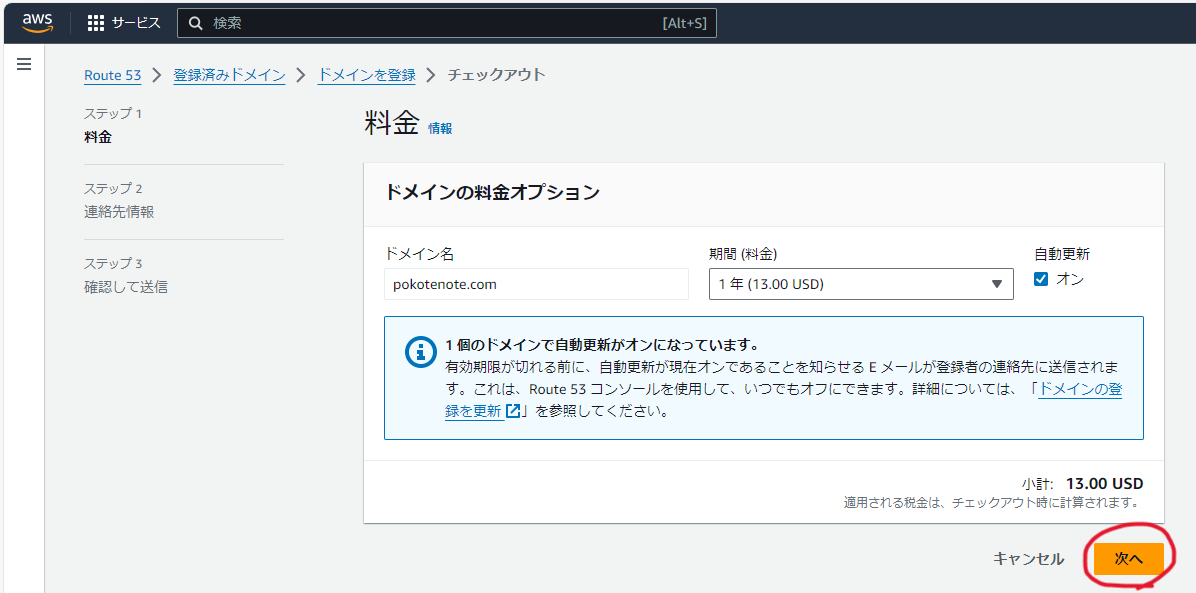1196x593 pixels.
Task: Click the chevron after Route 53 breadcrumb
Action: [157, 75]
